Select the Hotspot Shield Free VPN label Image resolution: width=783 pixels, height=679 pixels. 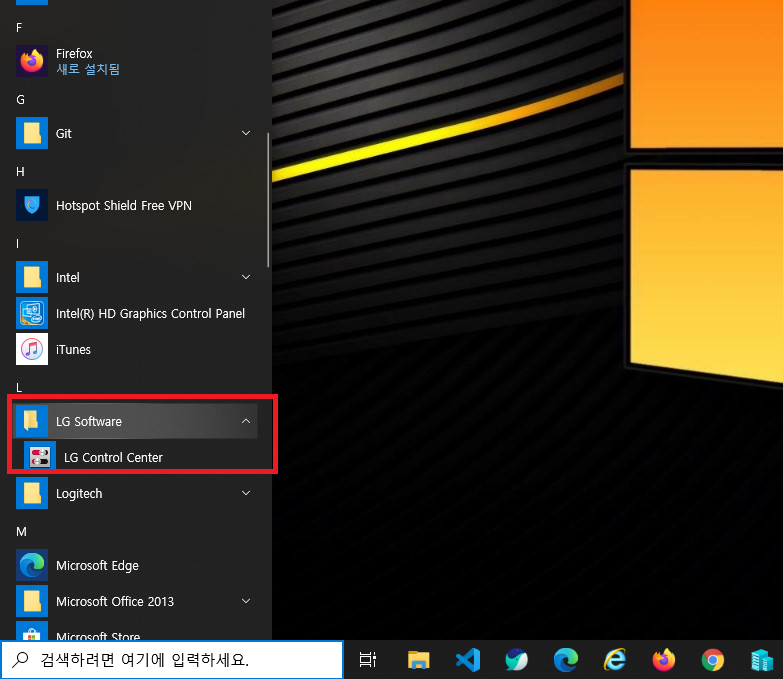[x=124, y=205]
